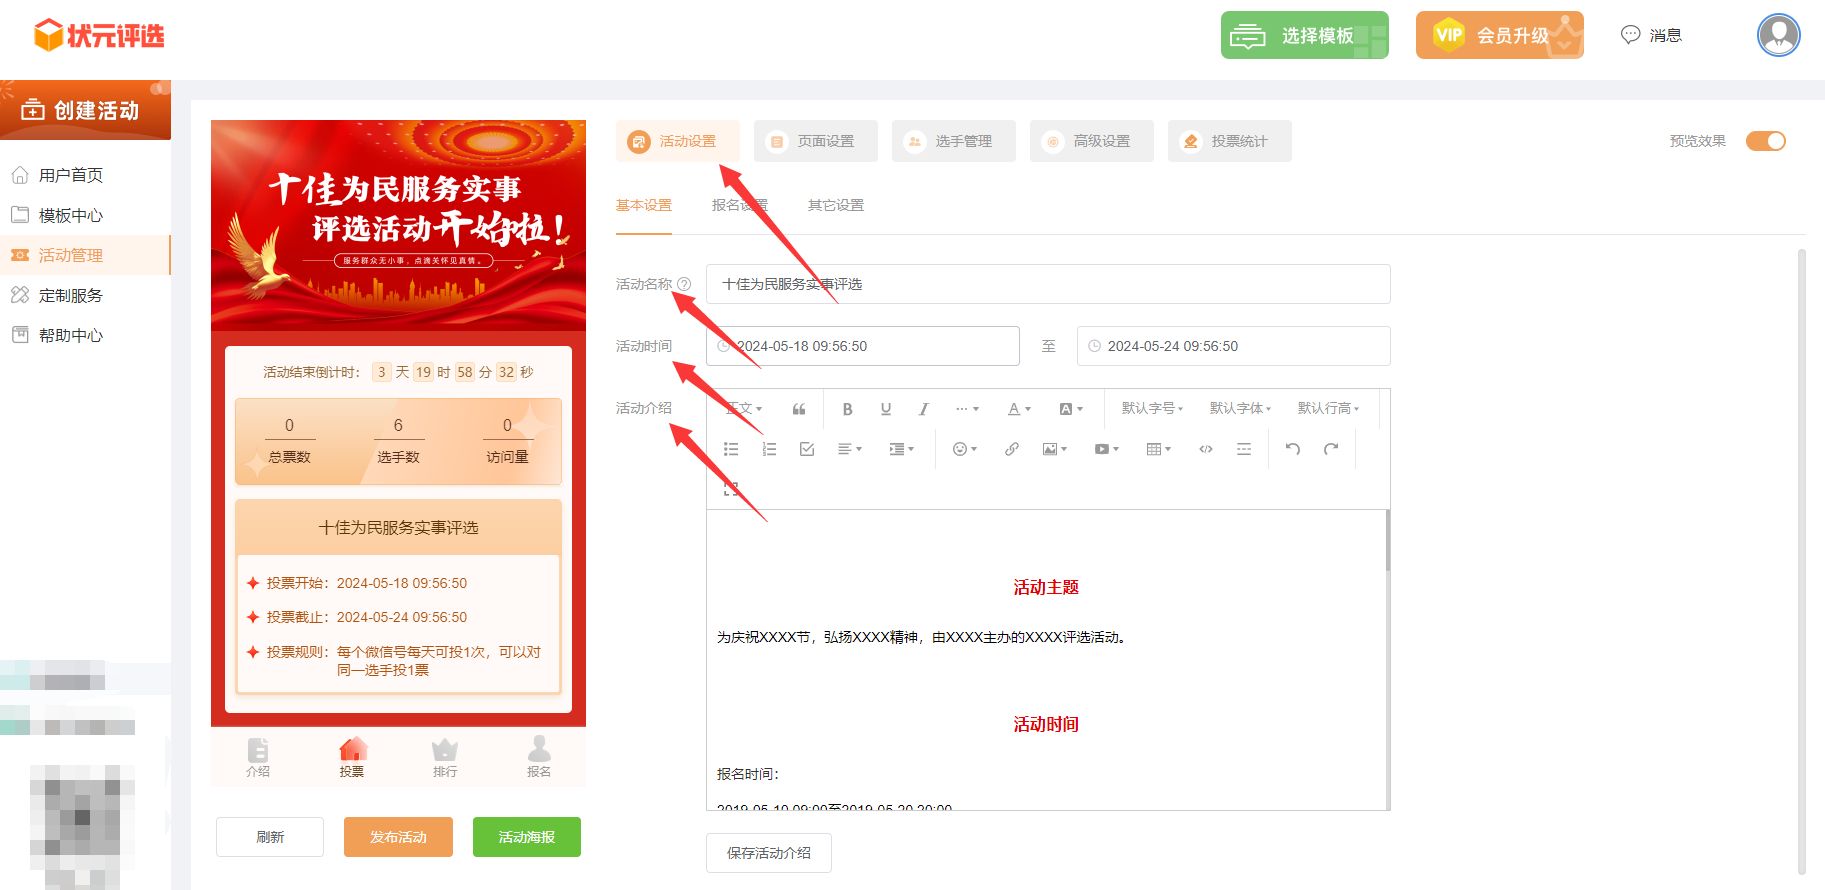1825x890 pixels.
Task: Open the 其它设置 sub-tab
Action: 835,205
